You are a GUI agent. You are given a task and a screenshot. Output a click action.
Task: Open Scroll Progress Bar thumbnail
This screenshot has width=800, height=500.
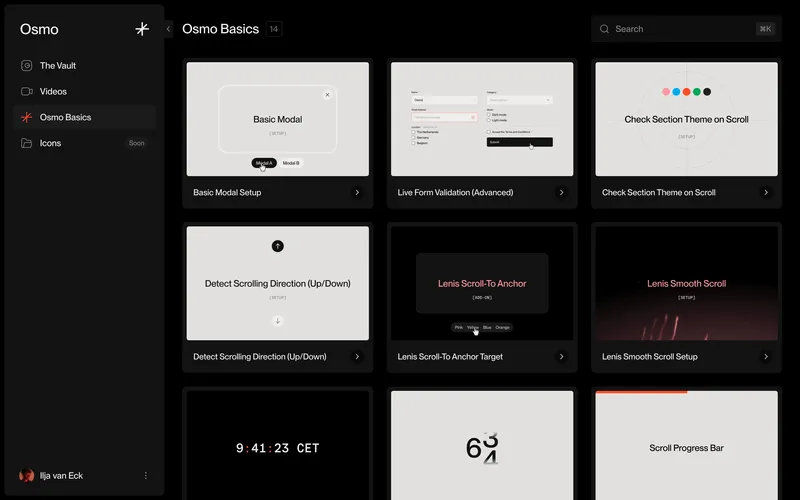[x=687, y=446]
